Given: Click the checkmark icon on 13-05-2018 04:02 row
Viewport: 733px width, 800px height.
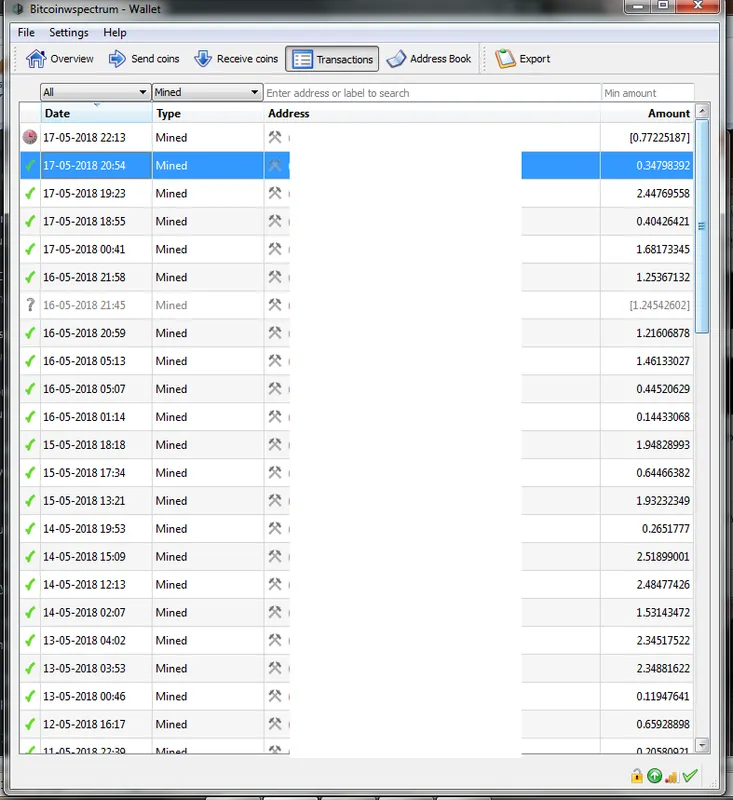Looking at the screenshot, I should click(30, 640).
